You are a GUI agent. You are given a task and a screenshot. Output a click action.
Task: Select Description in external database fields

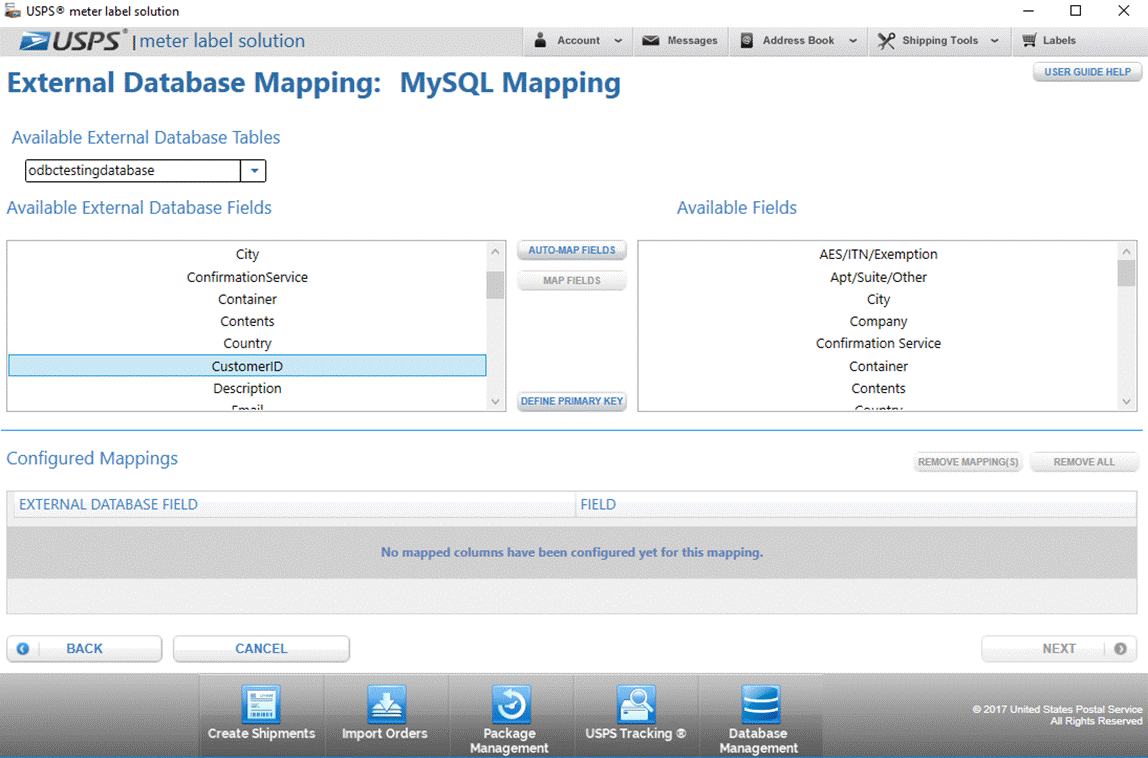tap(247, 388)
